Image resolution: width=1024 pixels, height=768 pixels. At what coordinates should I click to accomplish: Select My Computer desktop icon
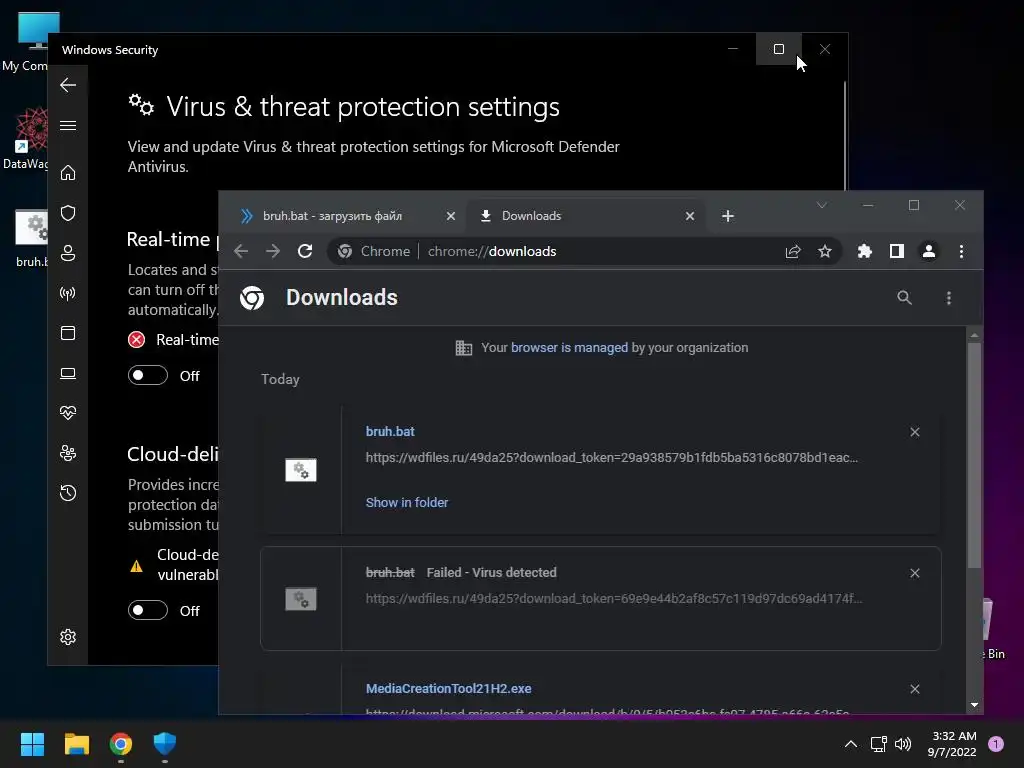25,41
